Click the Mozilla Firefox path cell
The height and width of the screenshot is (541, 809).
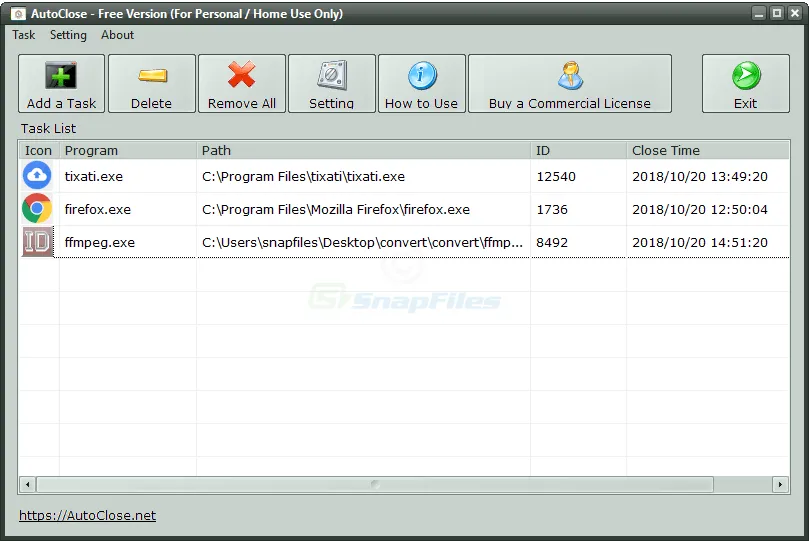336,209
